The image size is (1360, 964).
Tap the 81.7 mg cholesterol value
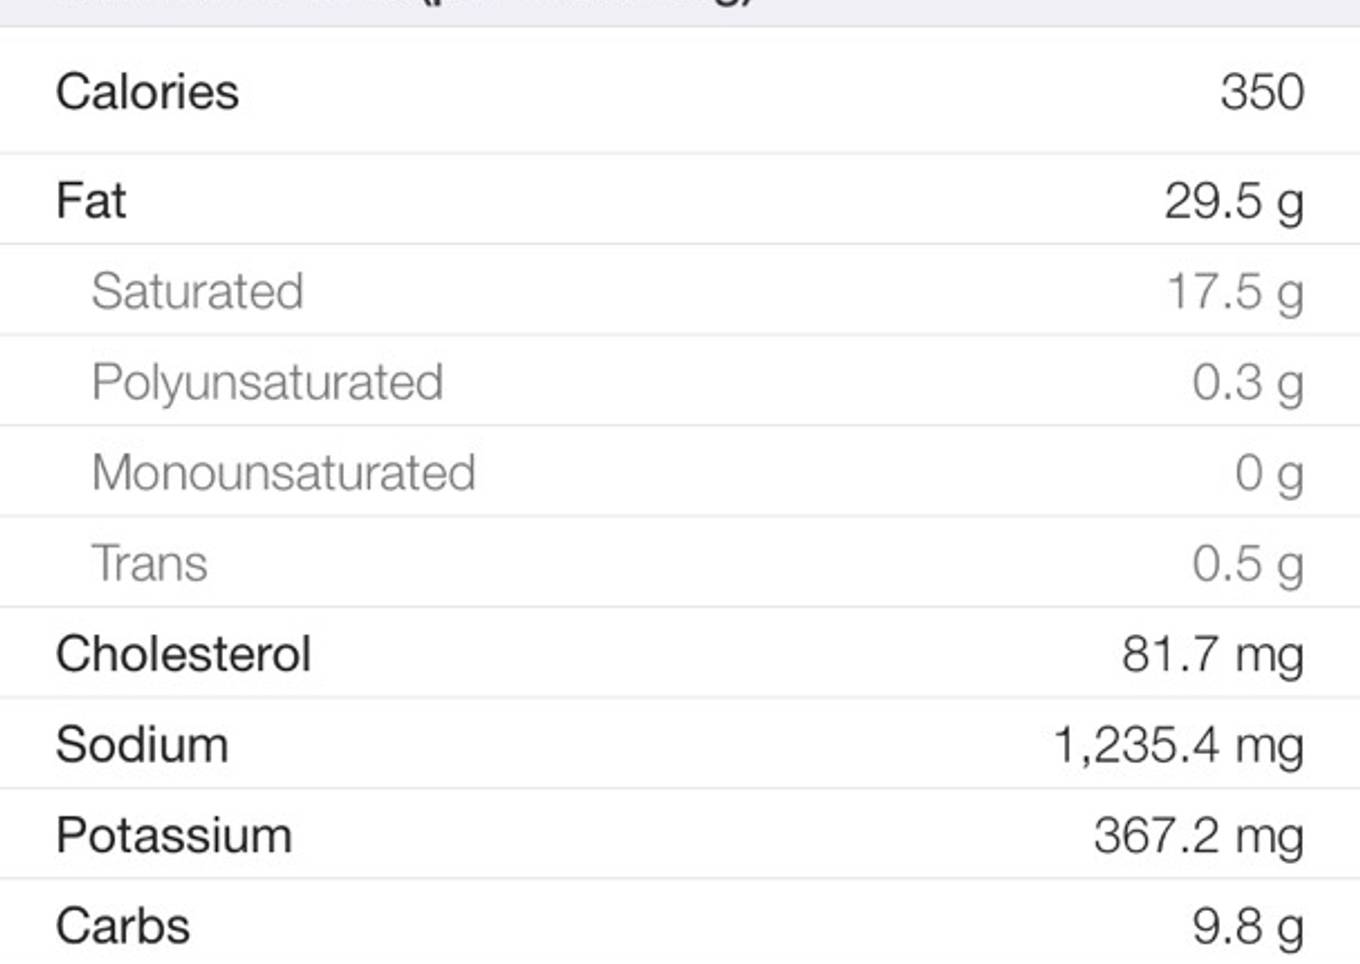coord(1213,656)
